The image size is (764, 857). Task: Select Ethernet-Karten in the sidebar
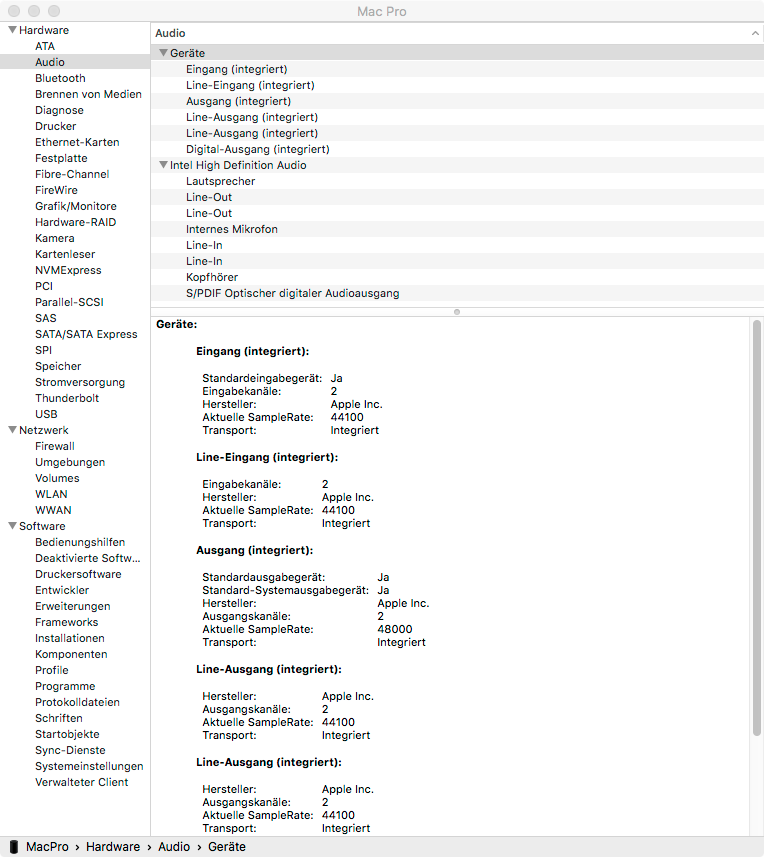click(77, 142)
